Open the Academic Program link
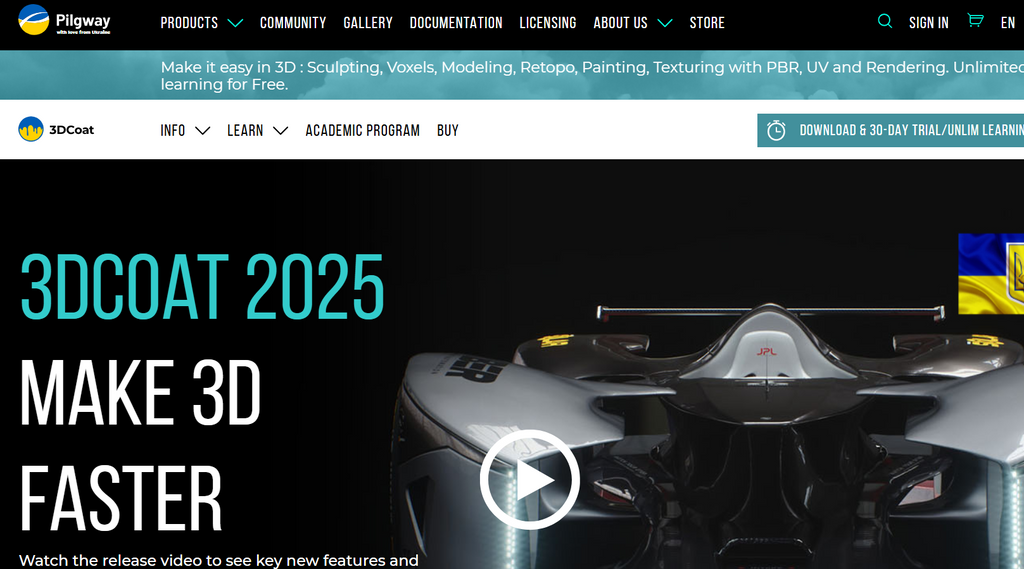 coord(362,130)
